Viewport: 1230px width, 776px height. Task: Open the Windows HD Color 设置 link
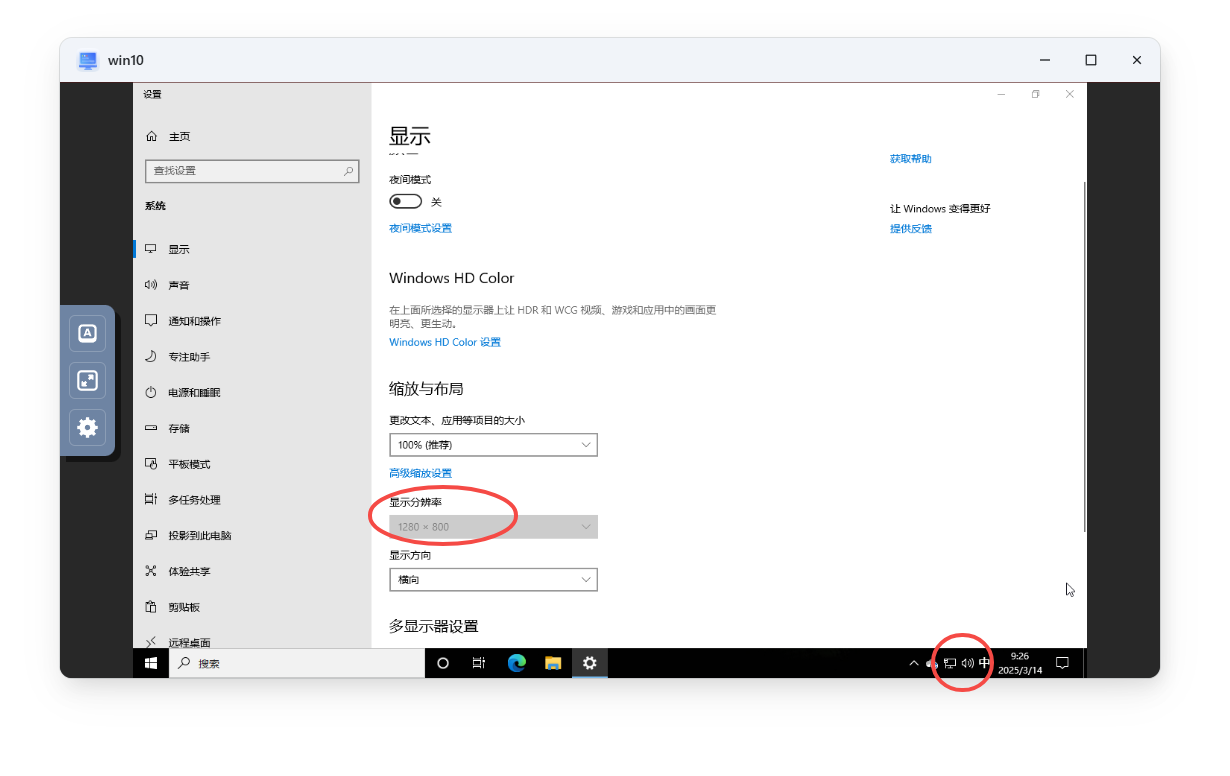(445, 342)
